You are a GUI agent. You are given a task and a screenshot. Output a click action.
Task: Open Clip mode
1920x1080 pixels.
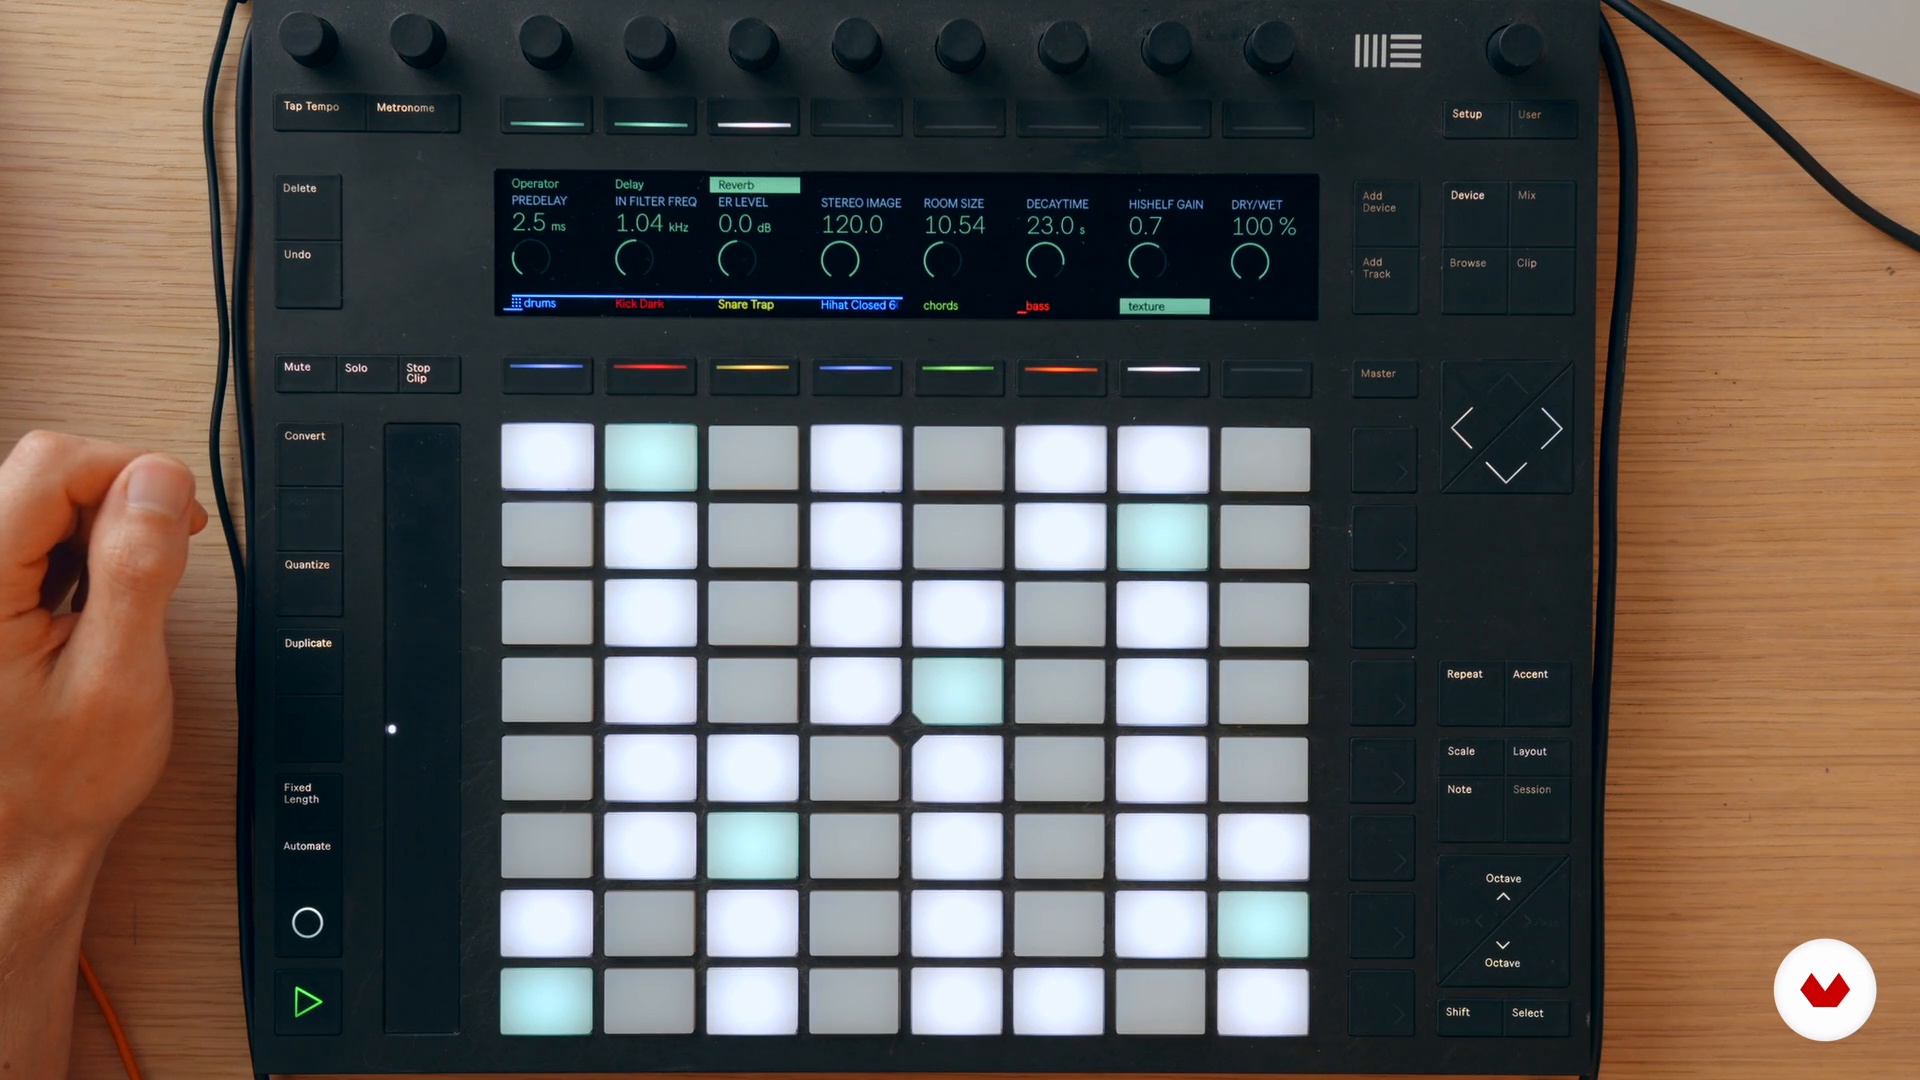point(1542,281)
